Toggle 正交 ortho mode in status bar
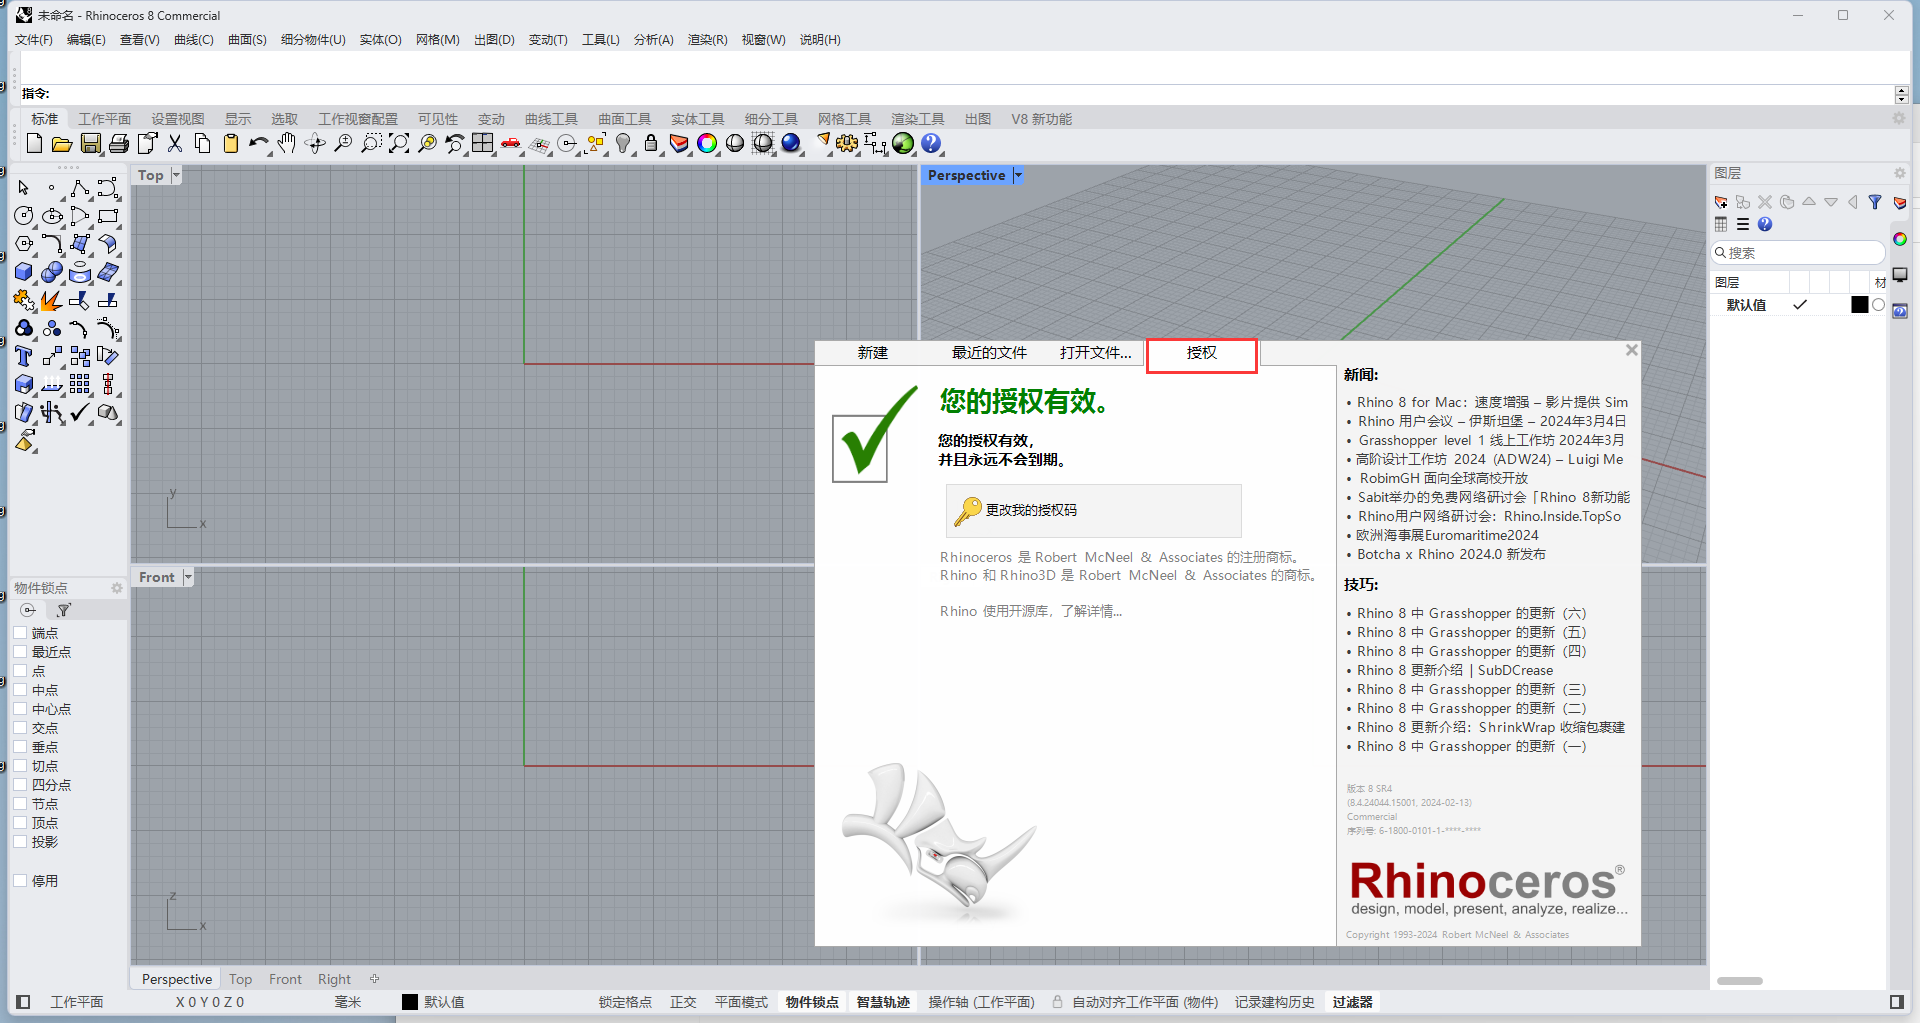The image size is (1920, 1023). (x=683, y=1002)
